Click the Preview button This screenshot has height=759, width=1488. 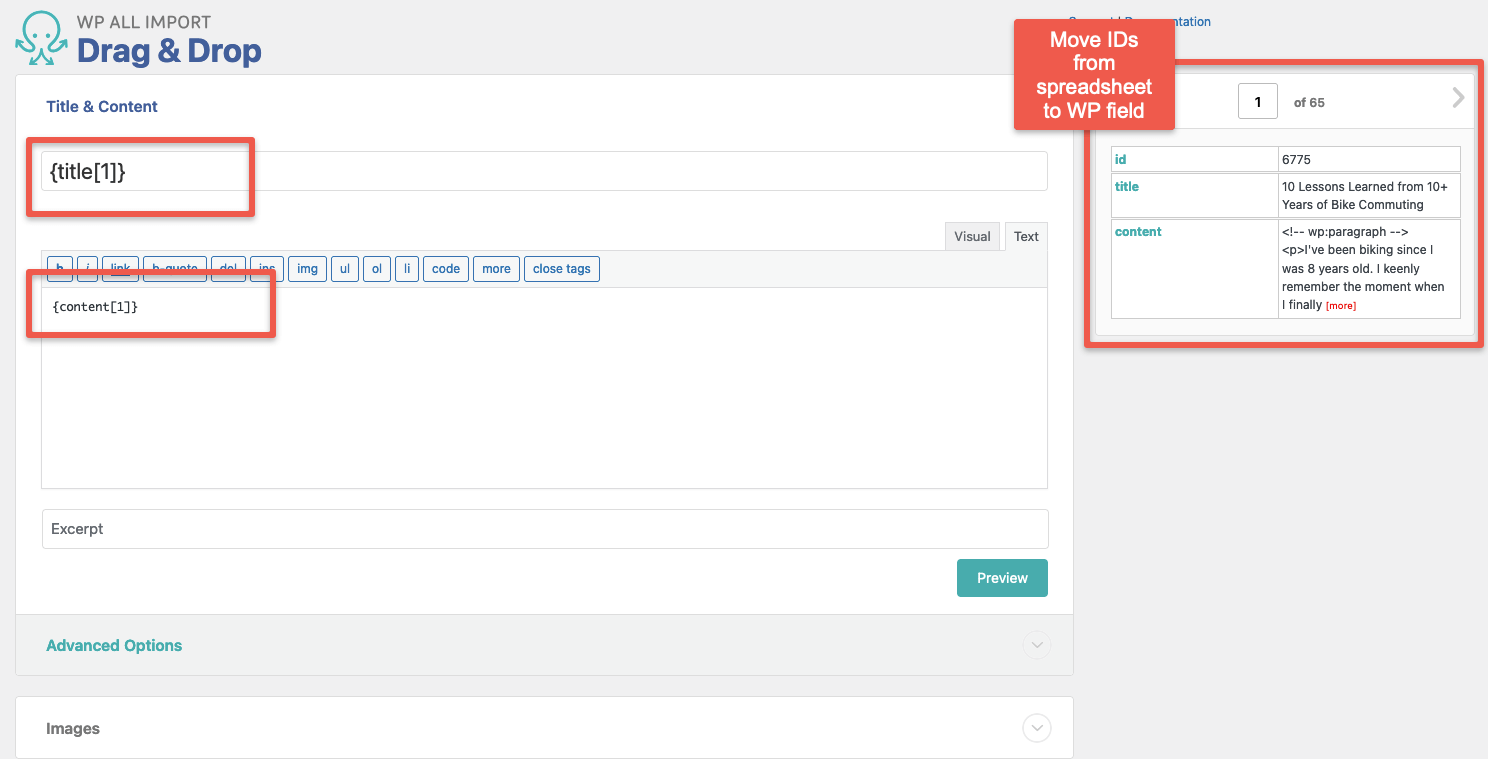tap(1002, 578)
